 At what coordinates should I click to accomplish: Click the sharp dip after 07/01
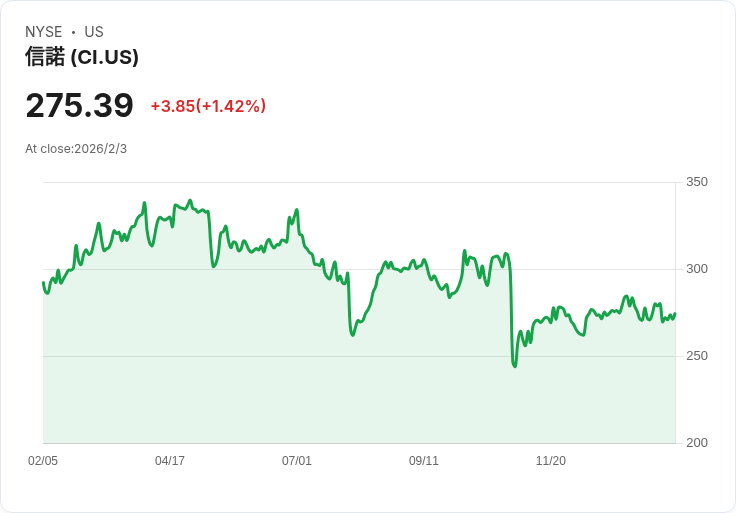click(353, 334)
